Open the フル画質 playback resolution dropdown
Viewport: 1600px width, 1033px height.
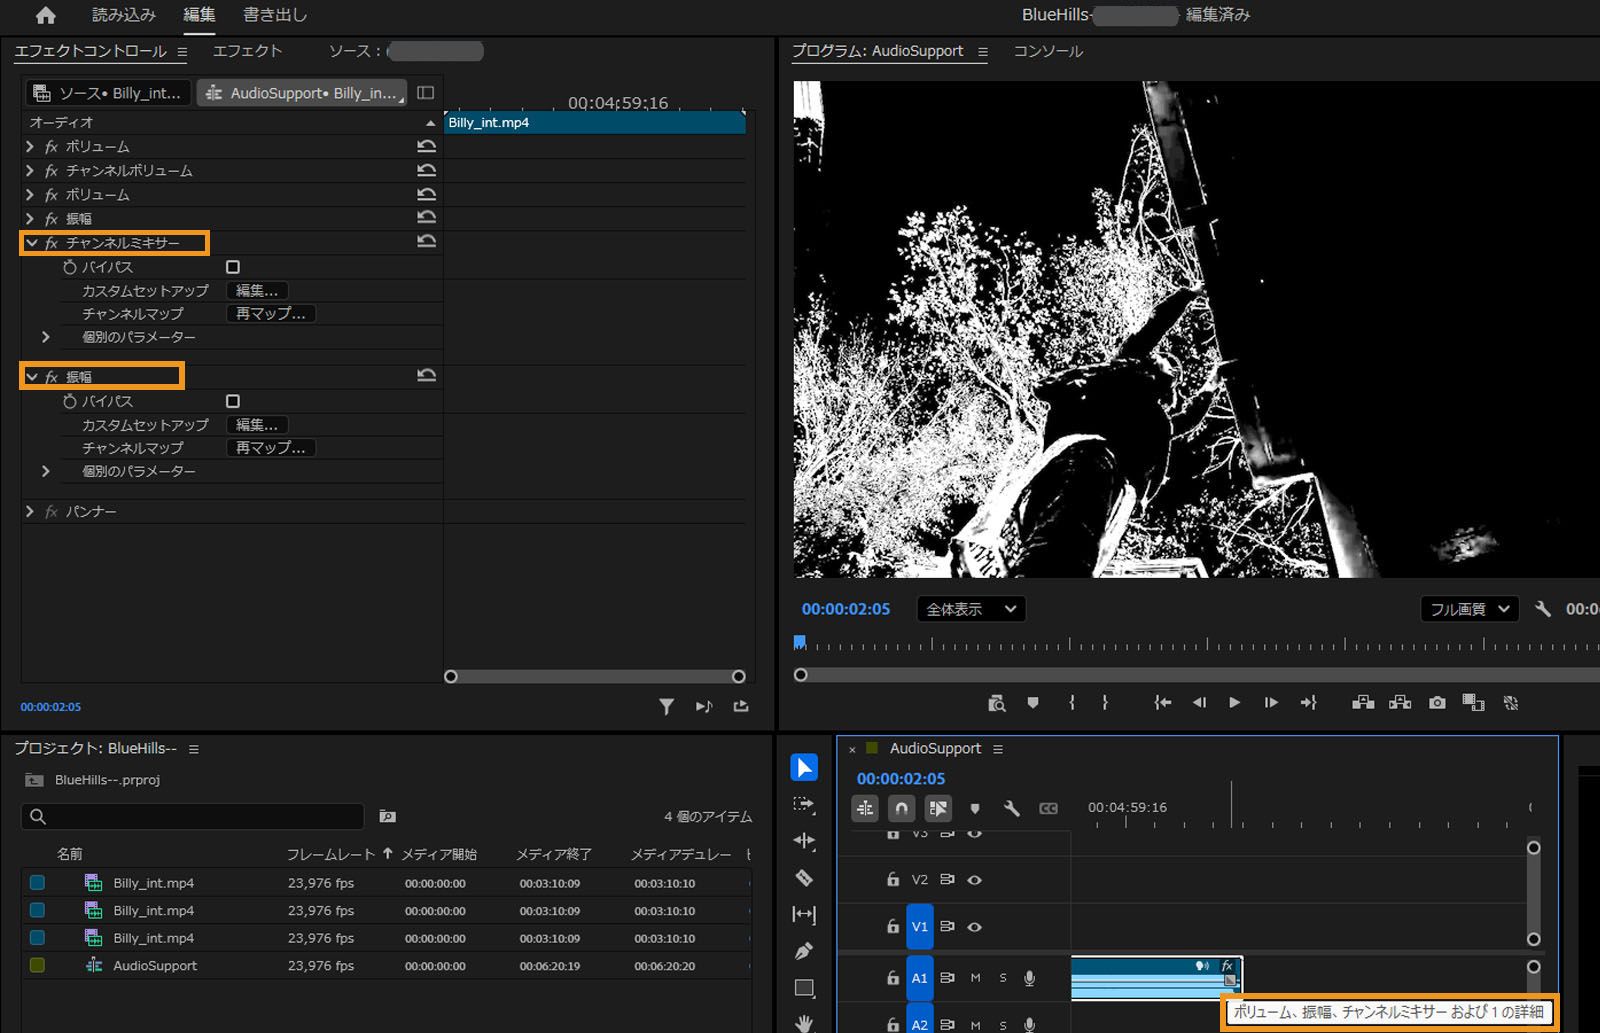pos(1468,609)
